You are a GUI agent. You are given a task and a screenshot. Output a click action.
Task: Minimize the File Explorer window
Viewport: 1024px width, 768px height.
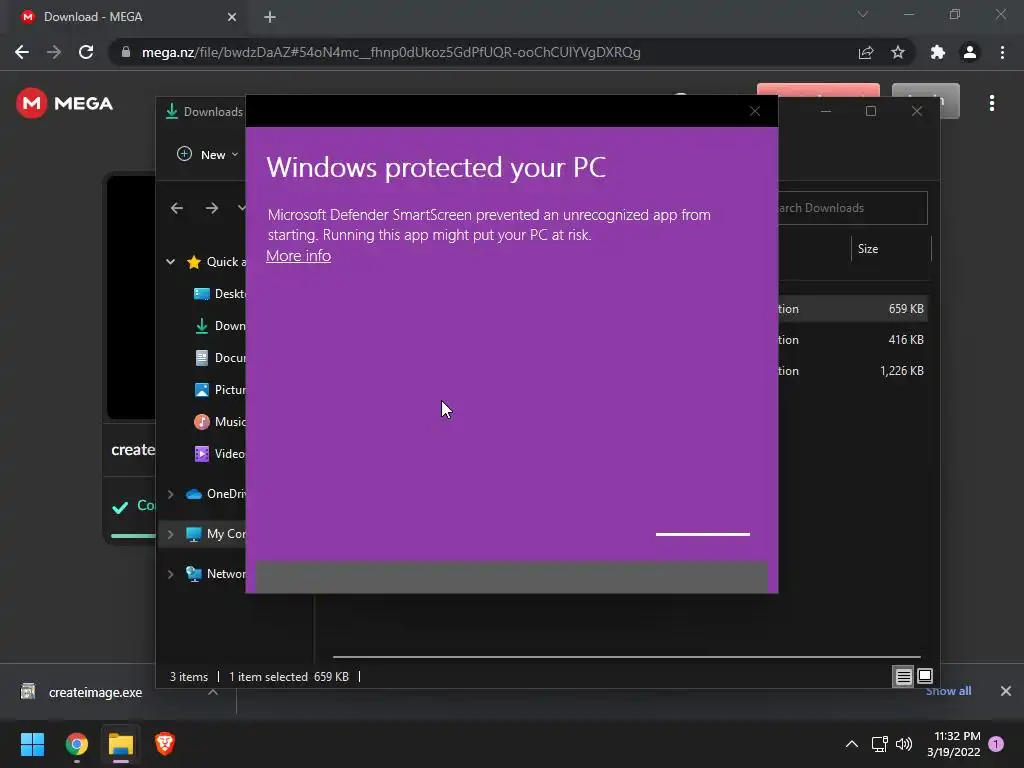826,111
